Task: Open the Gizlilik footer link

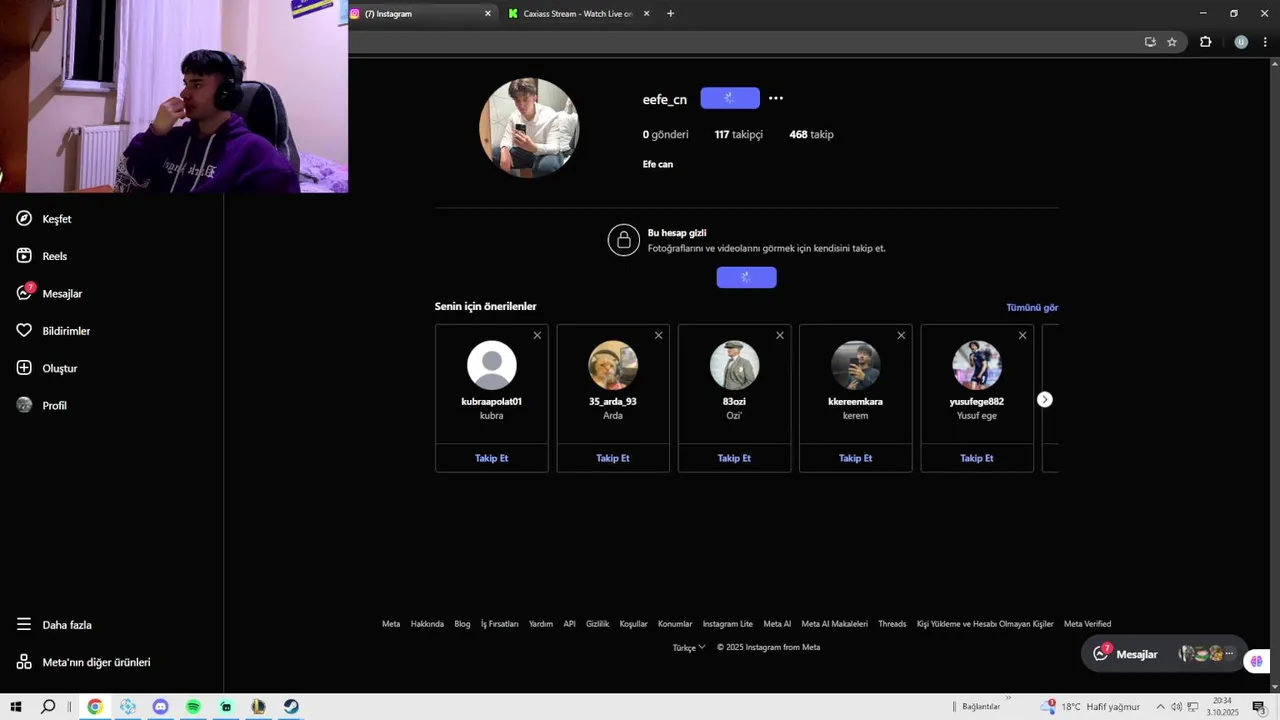Action: point(597,624)
